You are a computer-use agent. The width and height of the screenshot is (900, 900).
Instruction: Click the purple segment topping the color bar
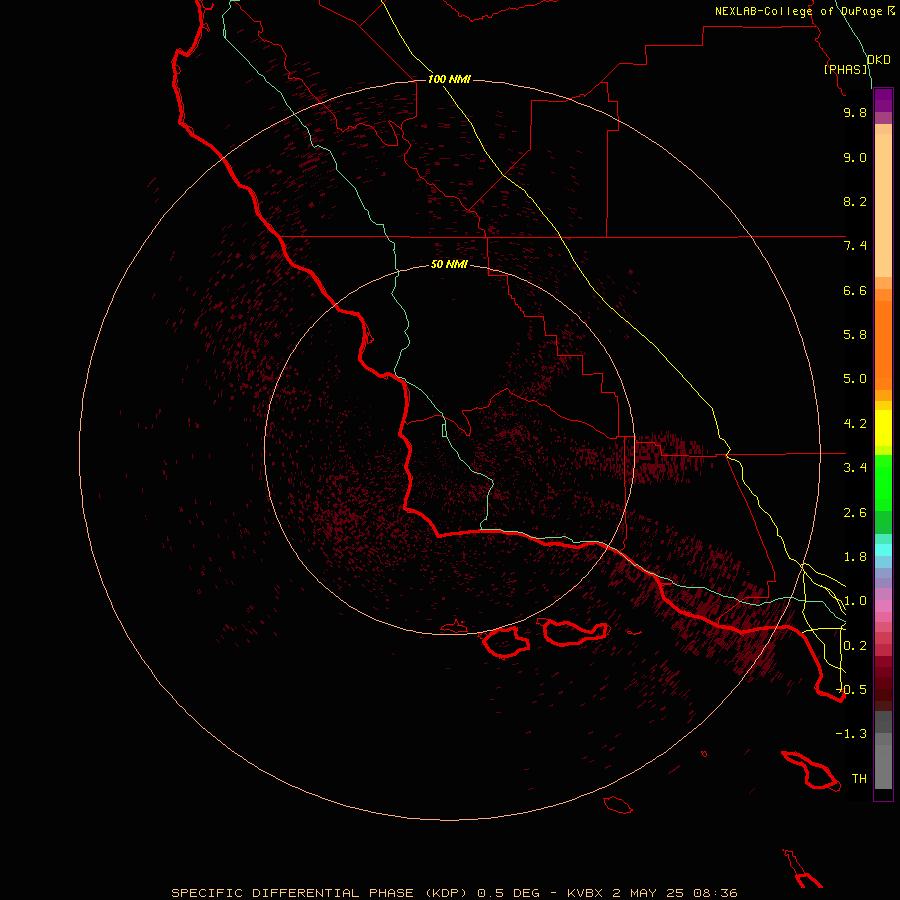883,100
